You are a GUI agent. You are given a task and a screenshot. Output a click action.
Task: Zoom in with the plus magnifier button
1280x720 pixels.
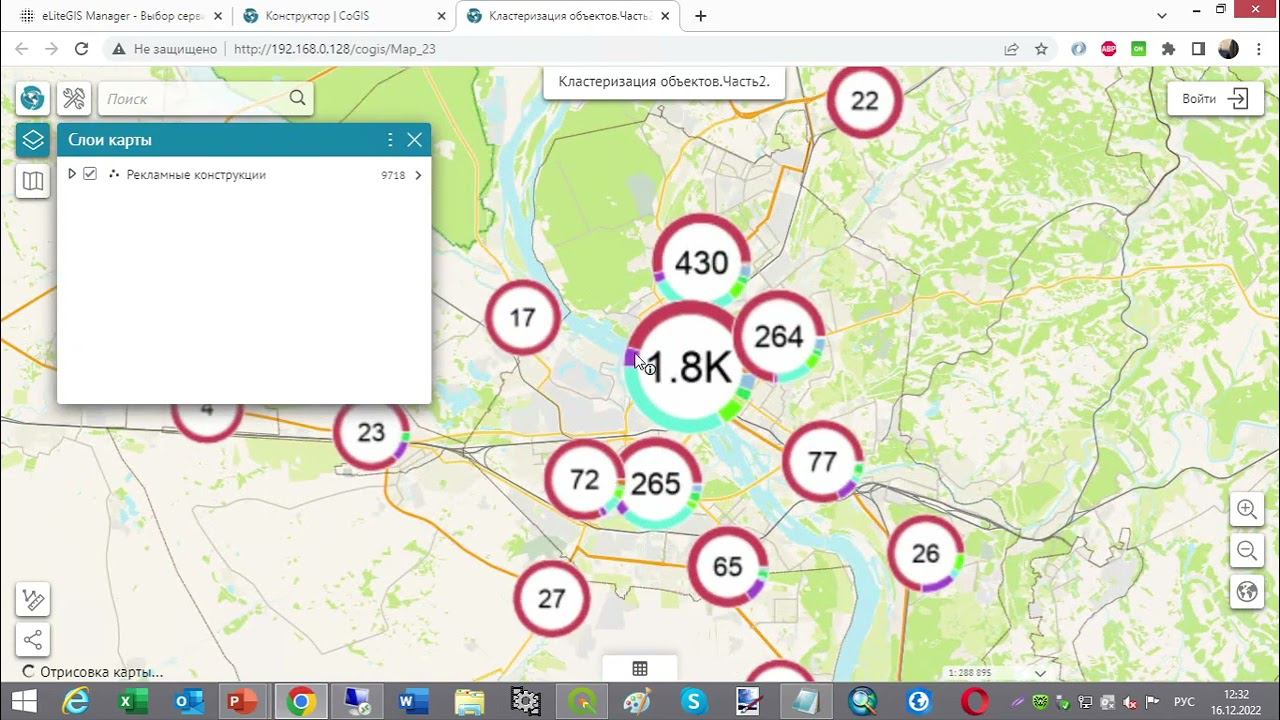1247,509
